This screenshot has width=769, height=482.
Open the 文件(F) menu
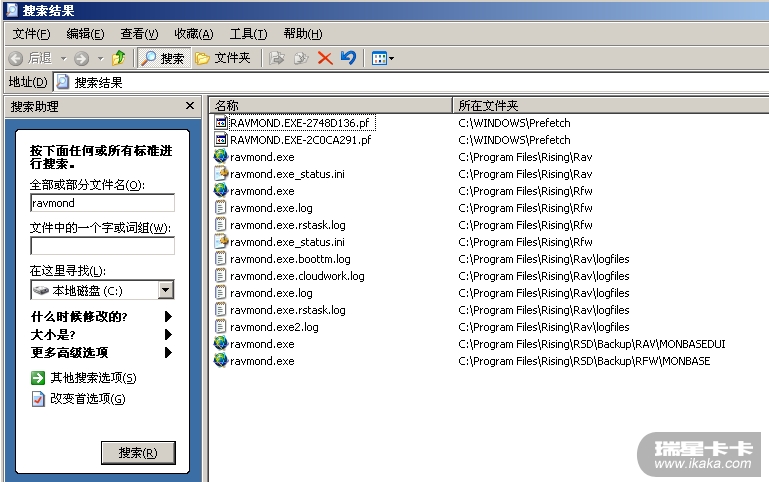click(31, 34)
